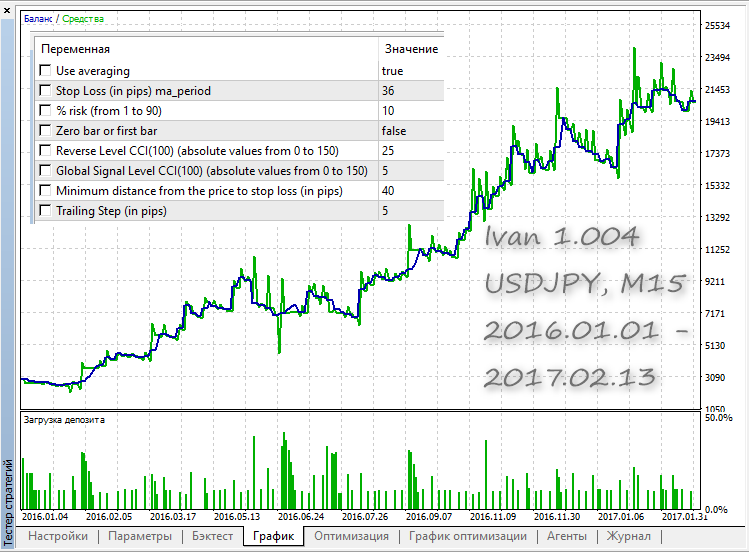Select the Reverse Level CCI value 25
Screen dimensions: 749x553
tap(388, 151)
